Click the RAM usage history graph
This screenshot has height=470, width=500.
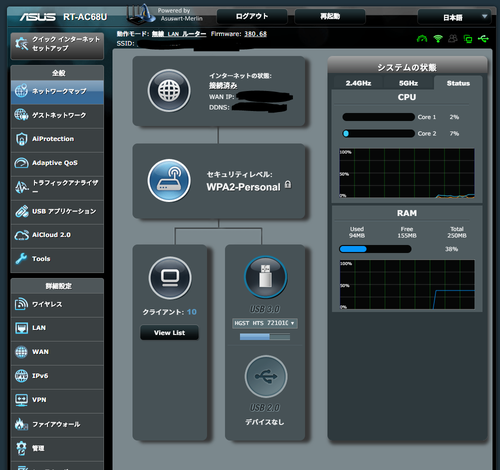click(407, 284)
